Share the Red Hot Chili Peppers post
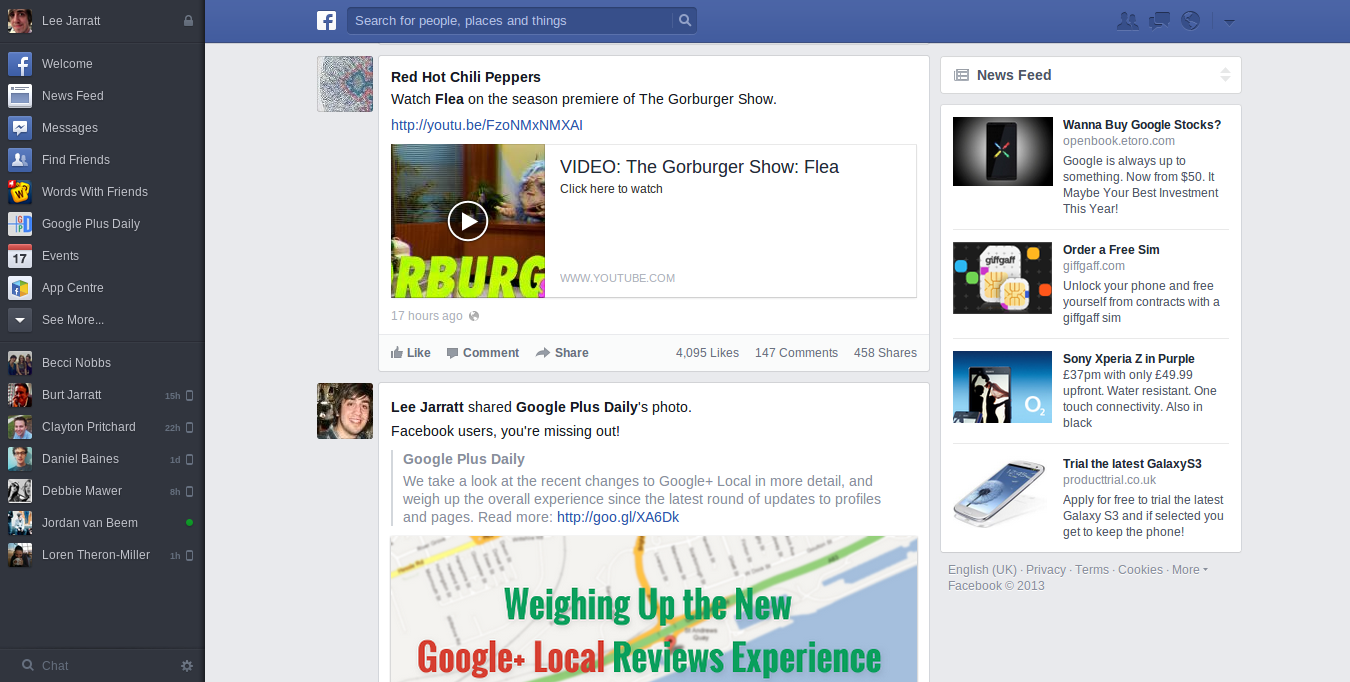The image size is (1350, 682). 562,353
